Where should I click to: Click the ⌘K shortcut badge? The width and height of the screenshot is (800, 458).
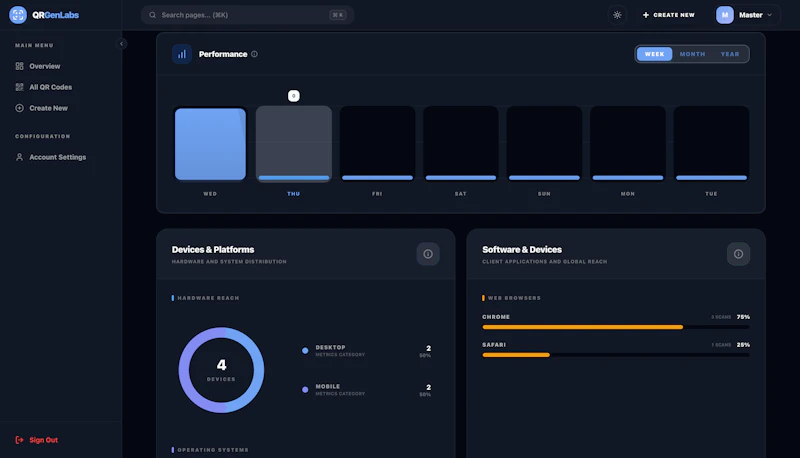pos(338,15)
